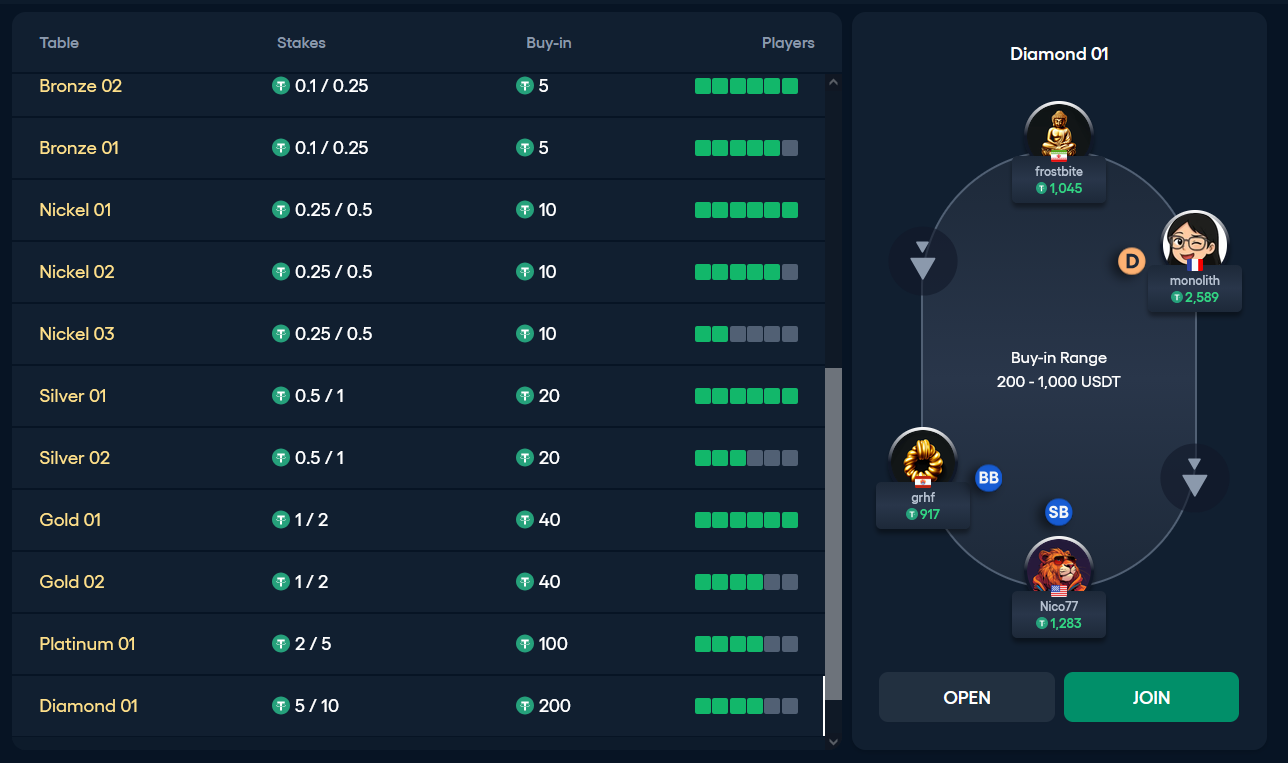Sort tables by Stakes column header

point(301,43)
